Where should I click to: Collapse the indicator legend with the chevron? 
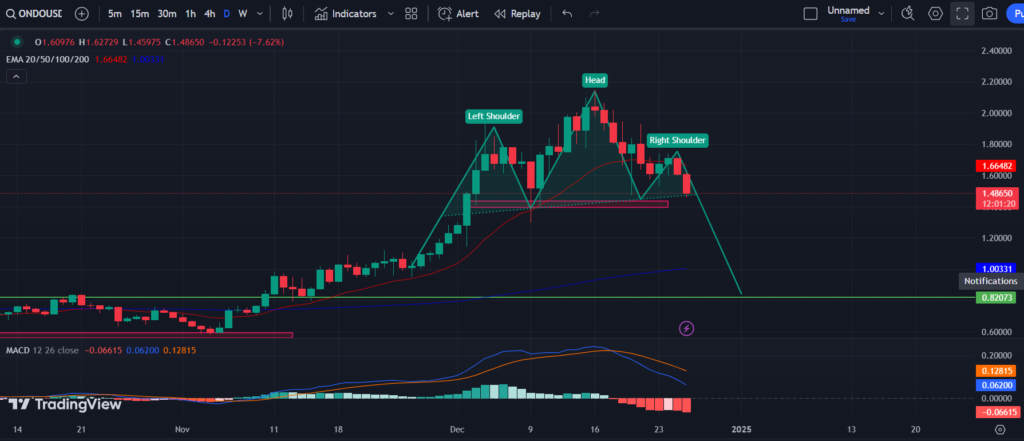click(x=17, y=77)
